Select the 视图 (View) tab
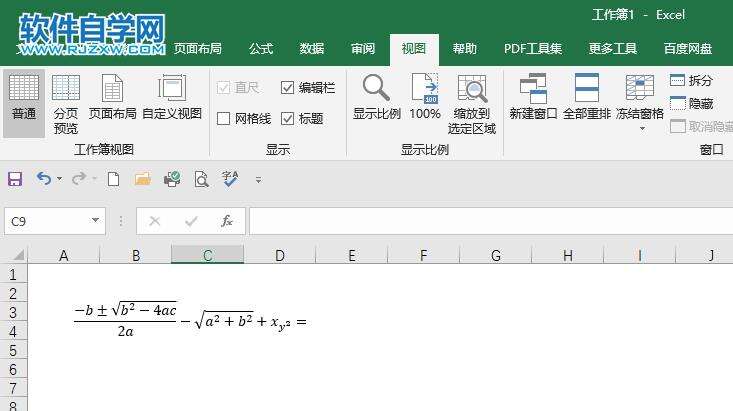 click(414, 49)
